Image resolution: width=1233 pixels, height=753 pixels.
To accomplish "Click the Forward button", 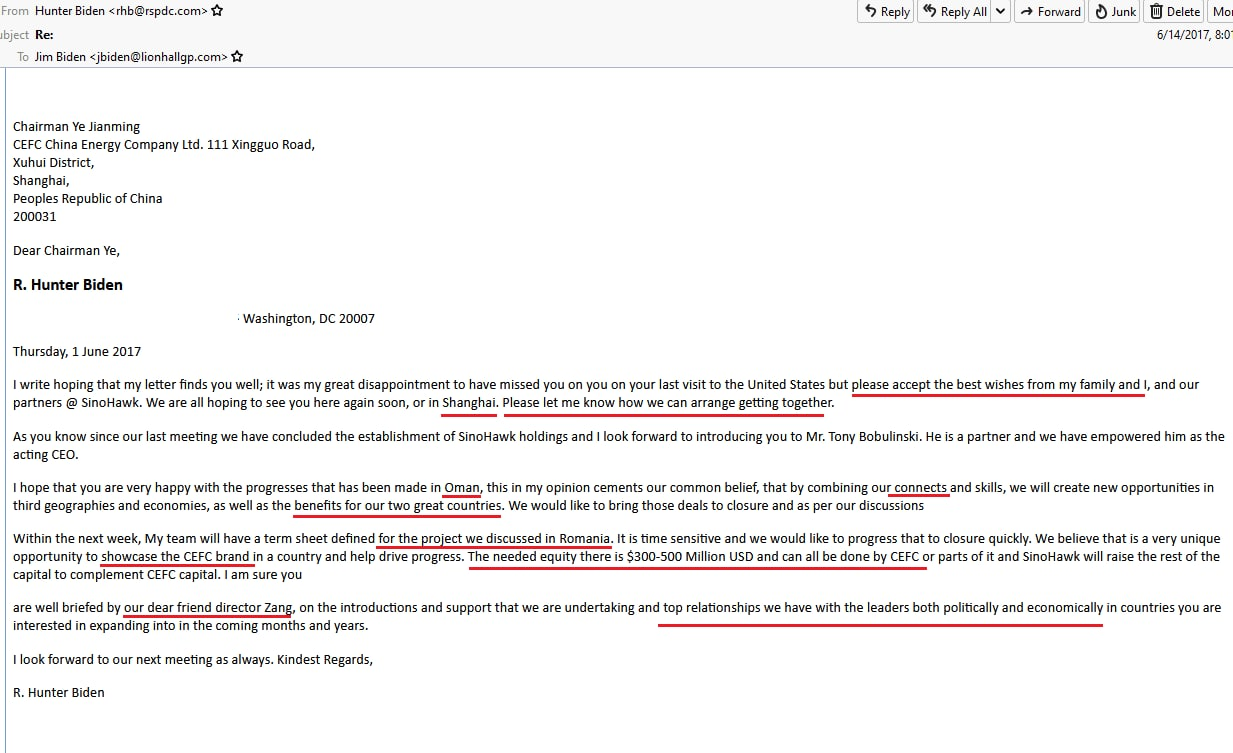I will click(1050, 11).
